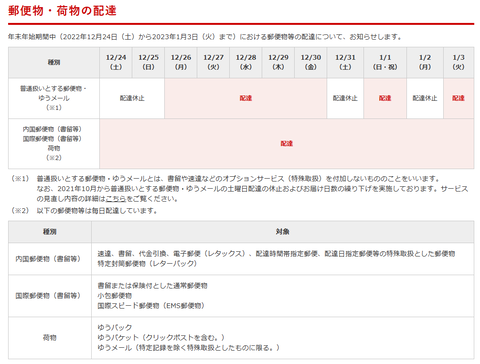
Task: Select the 12/27 (火) column header
Action: tap(213, 62)
